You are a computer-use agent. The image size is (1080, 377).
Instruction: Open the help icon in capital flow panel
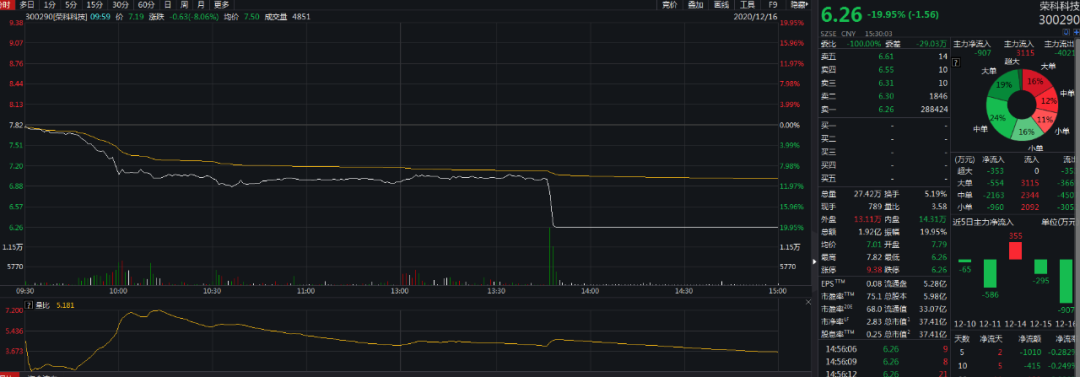click(x=956, y=63)
